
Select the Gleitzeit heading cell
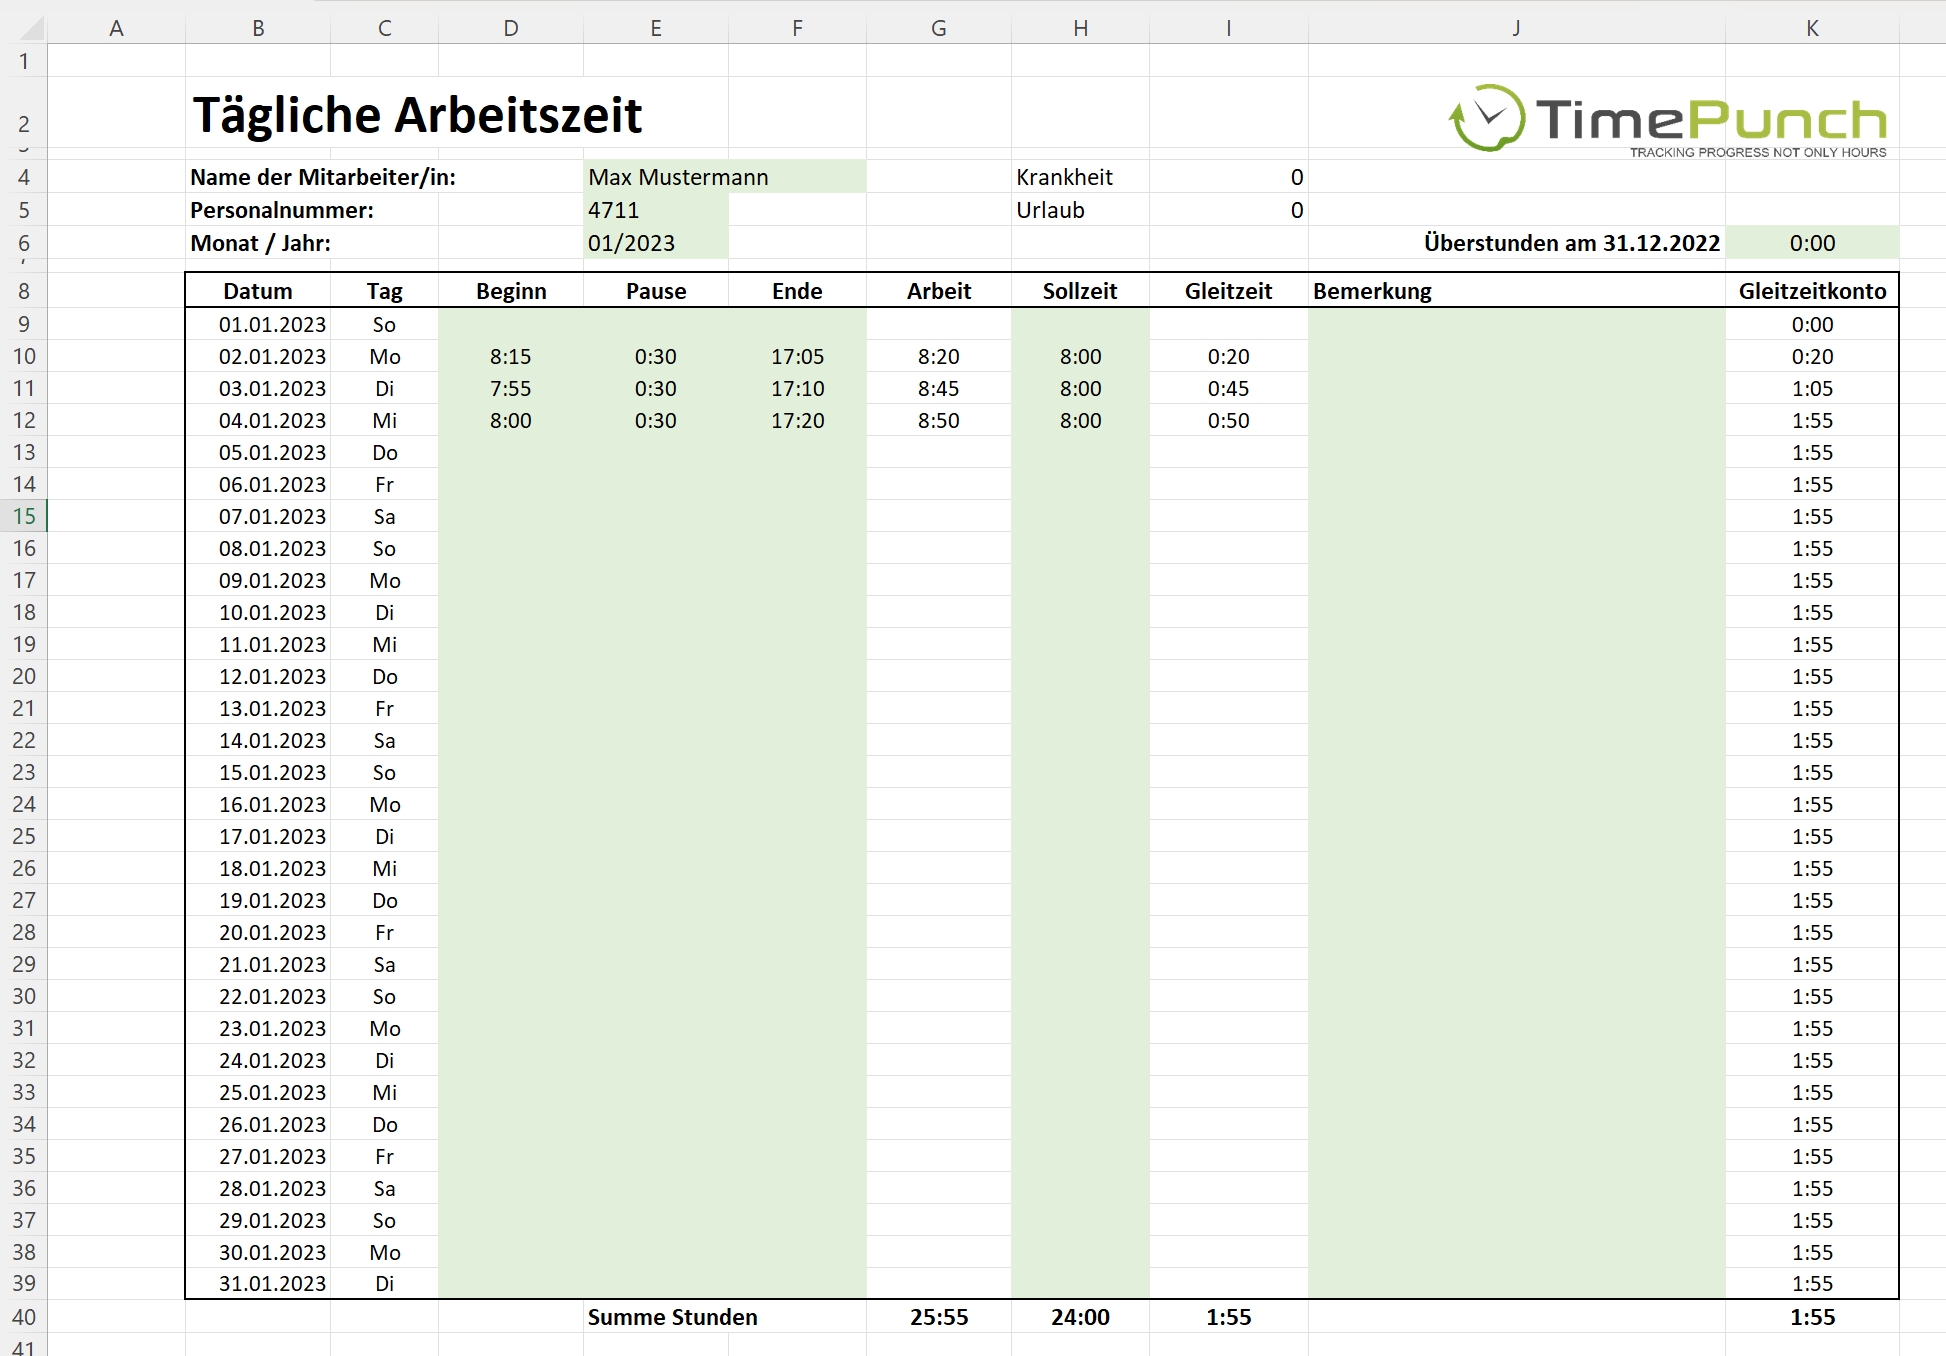pyautogui.click(x=1229, y=291)
